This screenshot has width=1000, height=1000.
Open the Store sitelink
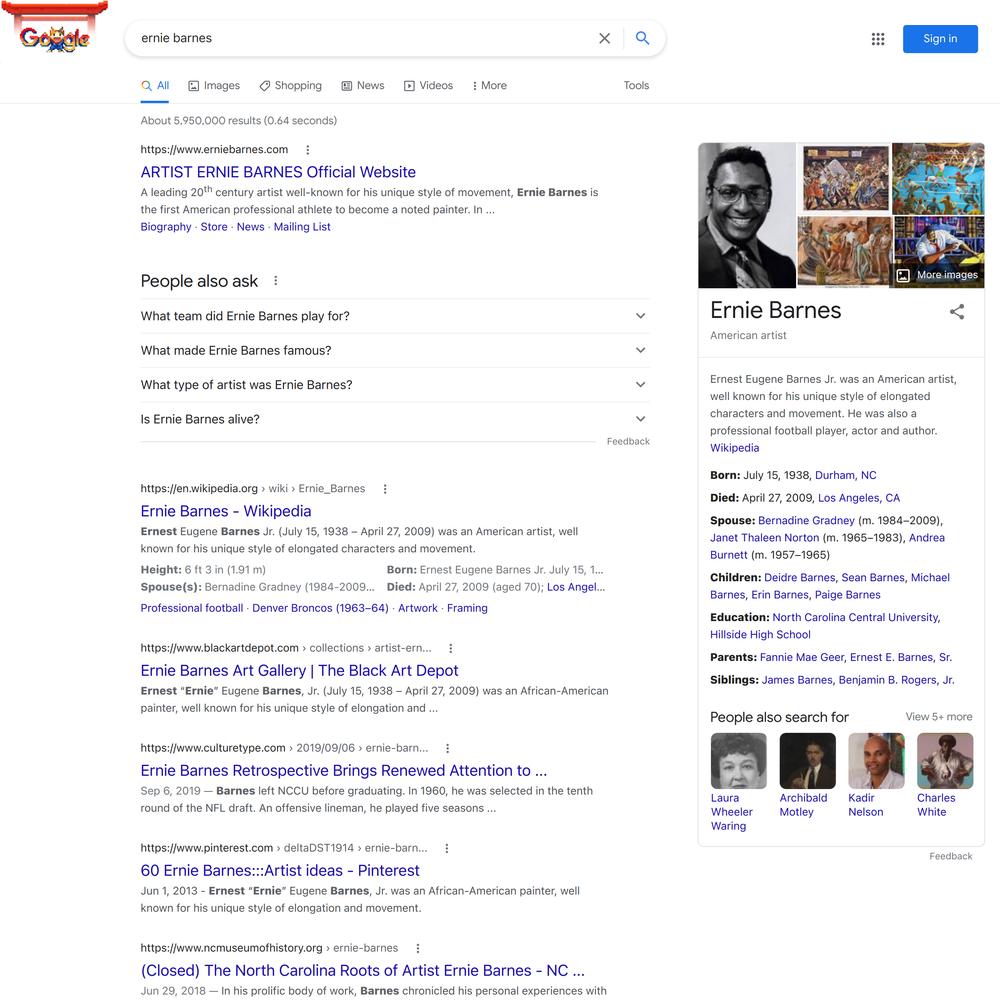[x=214, y=227]
